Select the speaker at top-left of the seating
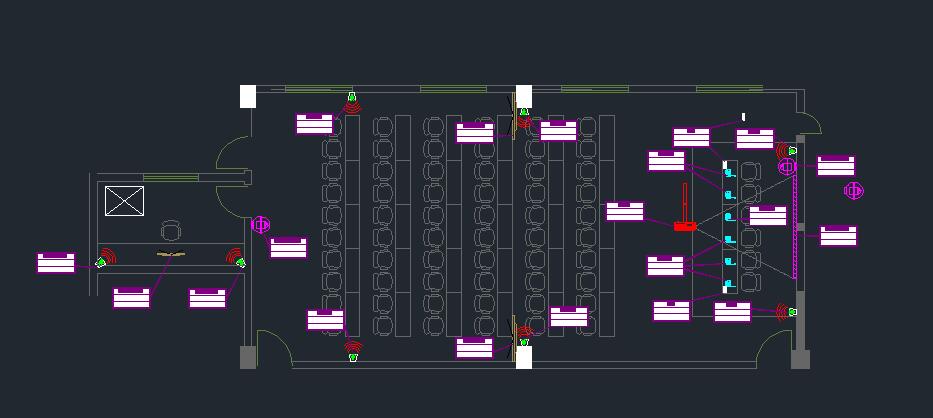 pyautogui.click(x=351, y=105)
